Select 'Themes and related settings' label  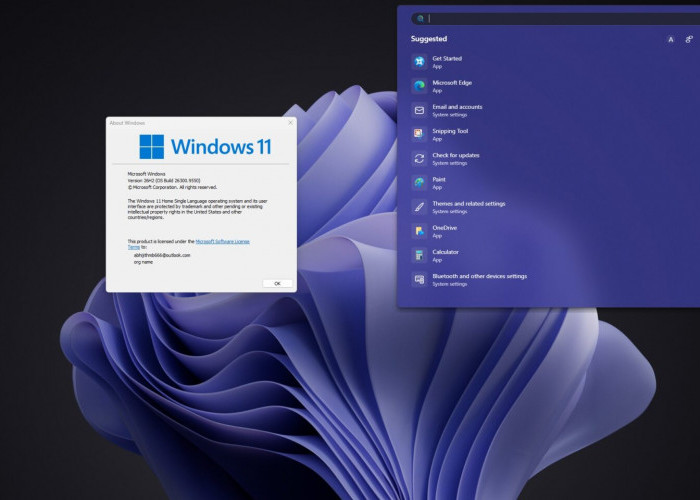click(x=469, y=203)
